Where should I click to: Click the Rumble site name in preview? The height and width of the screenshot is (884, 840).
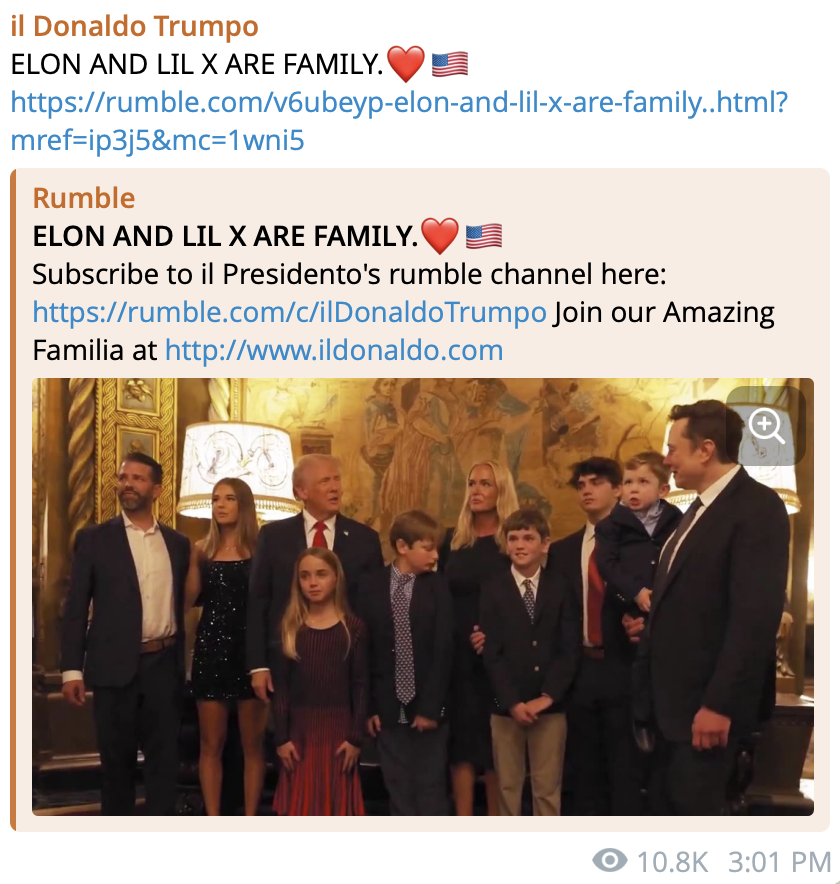point(84,198)
